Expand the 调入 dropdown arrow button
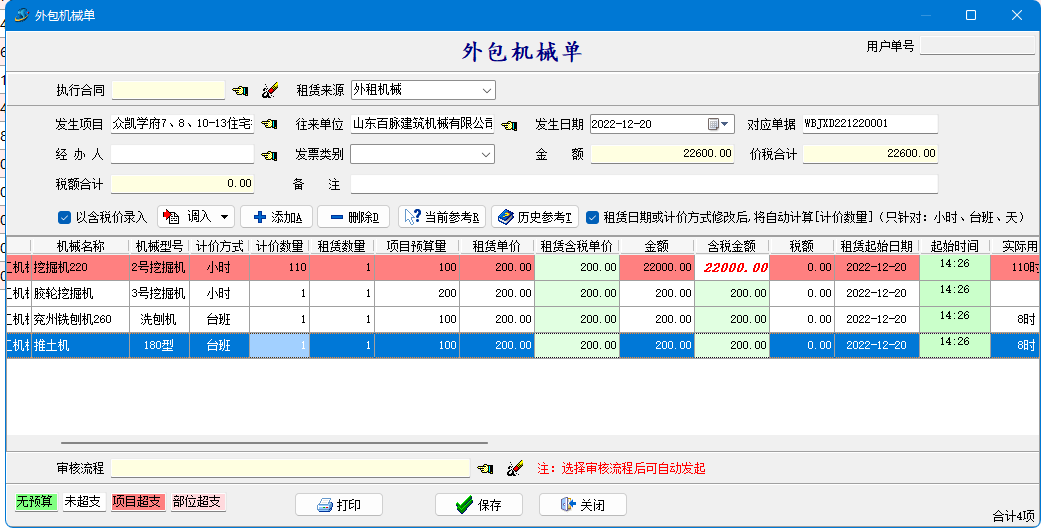Image resolution: width=1041 pixels, height=528 pixels. pos(225,217)
